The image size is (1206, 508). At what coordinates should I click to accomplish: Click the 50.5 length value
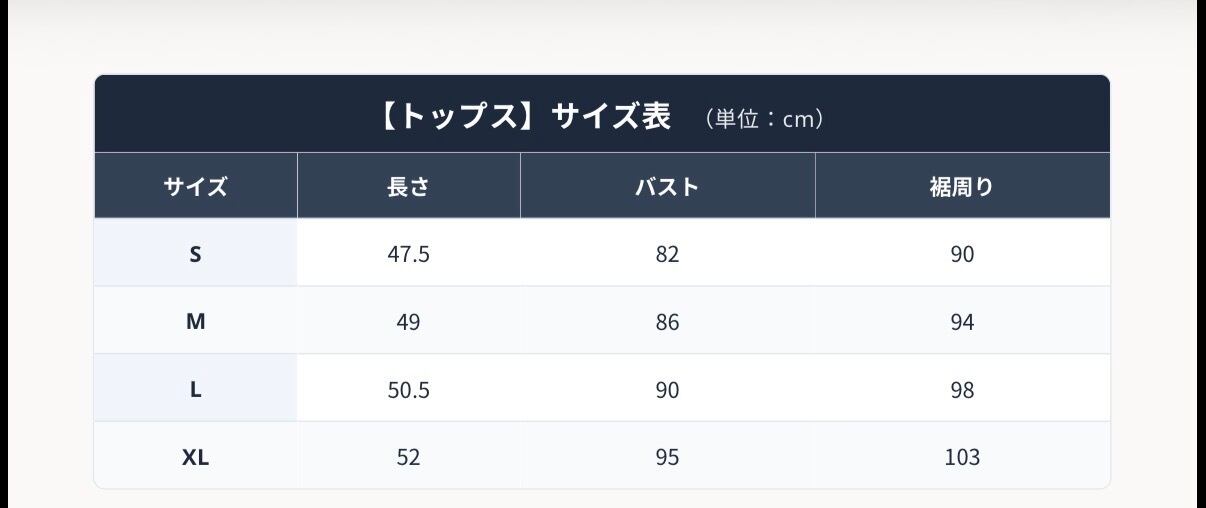409,390
